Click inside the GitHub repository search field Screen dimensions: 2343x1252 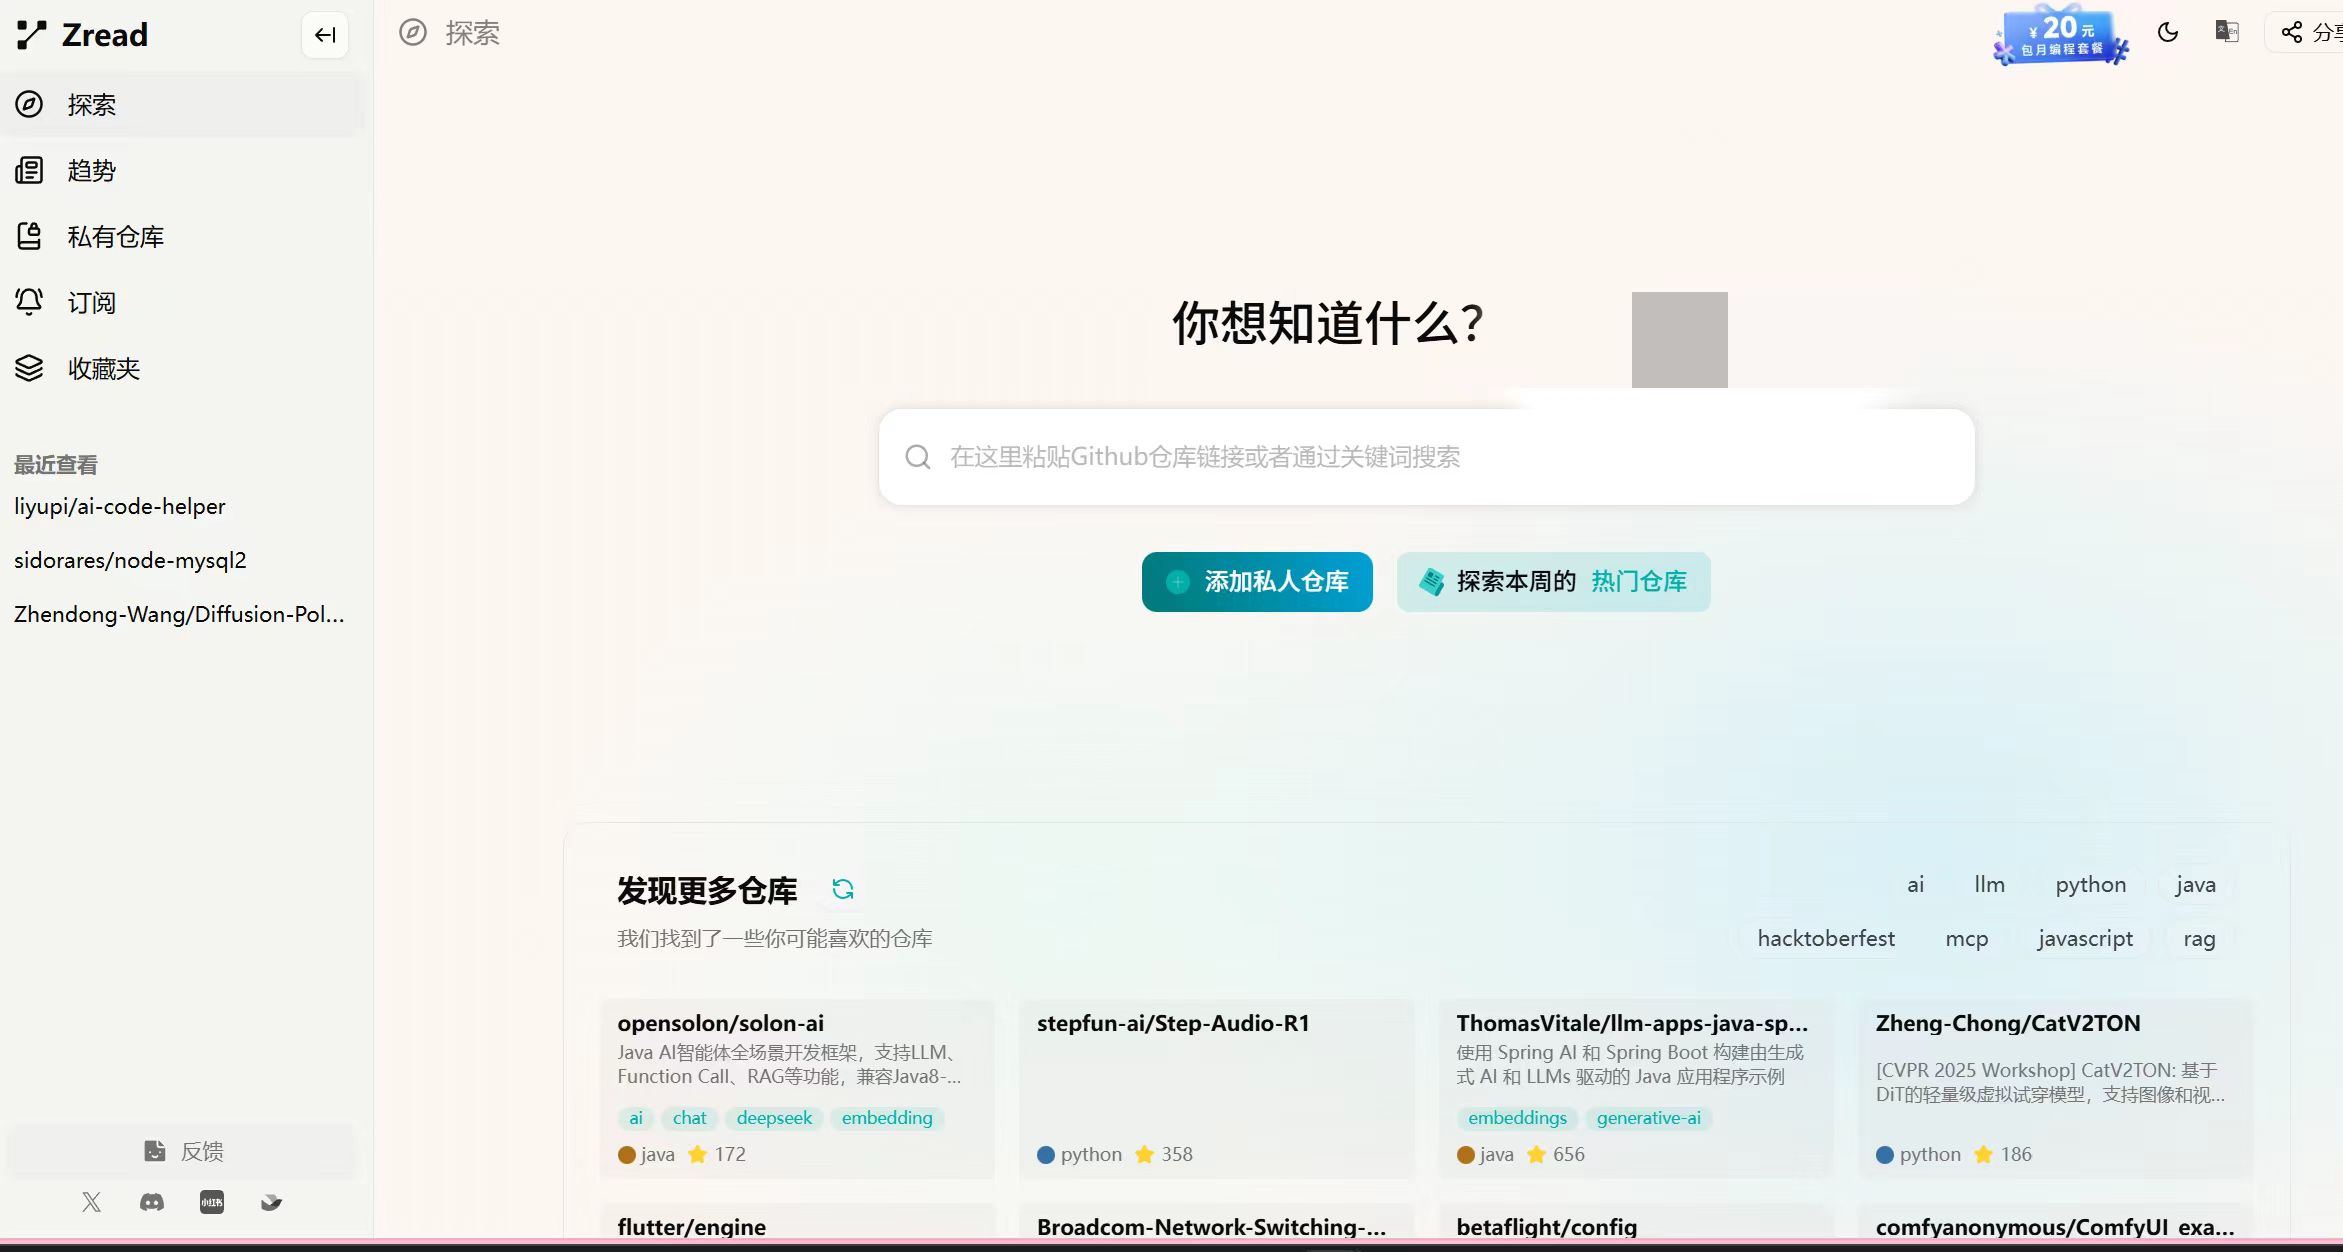[x=1300, y=456]
